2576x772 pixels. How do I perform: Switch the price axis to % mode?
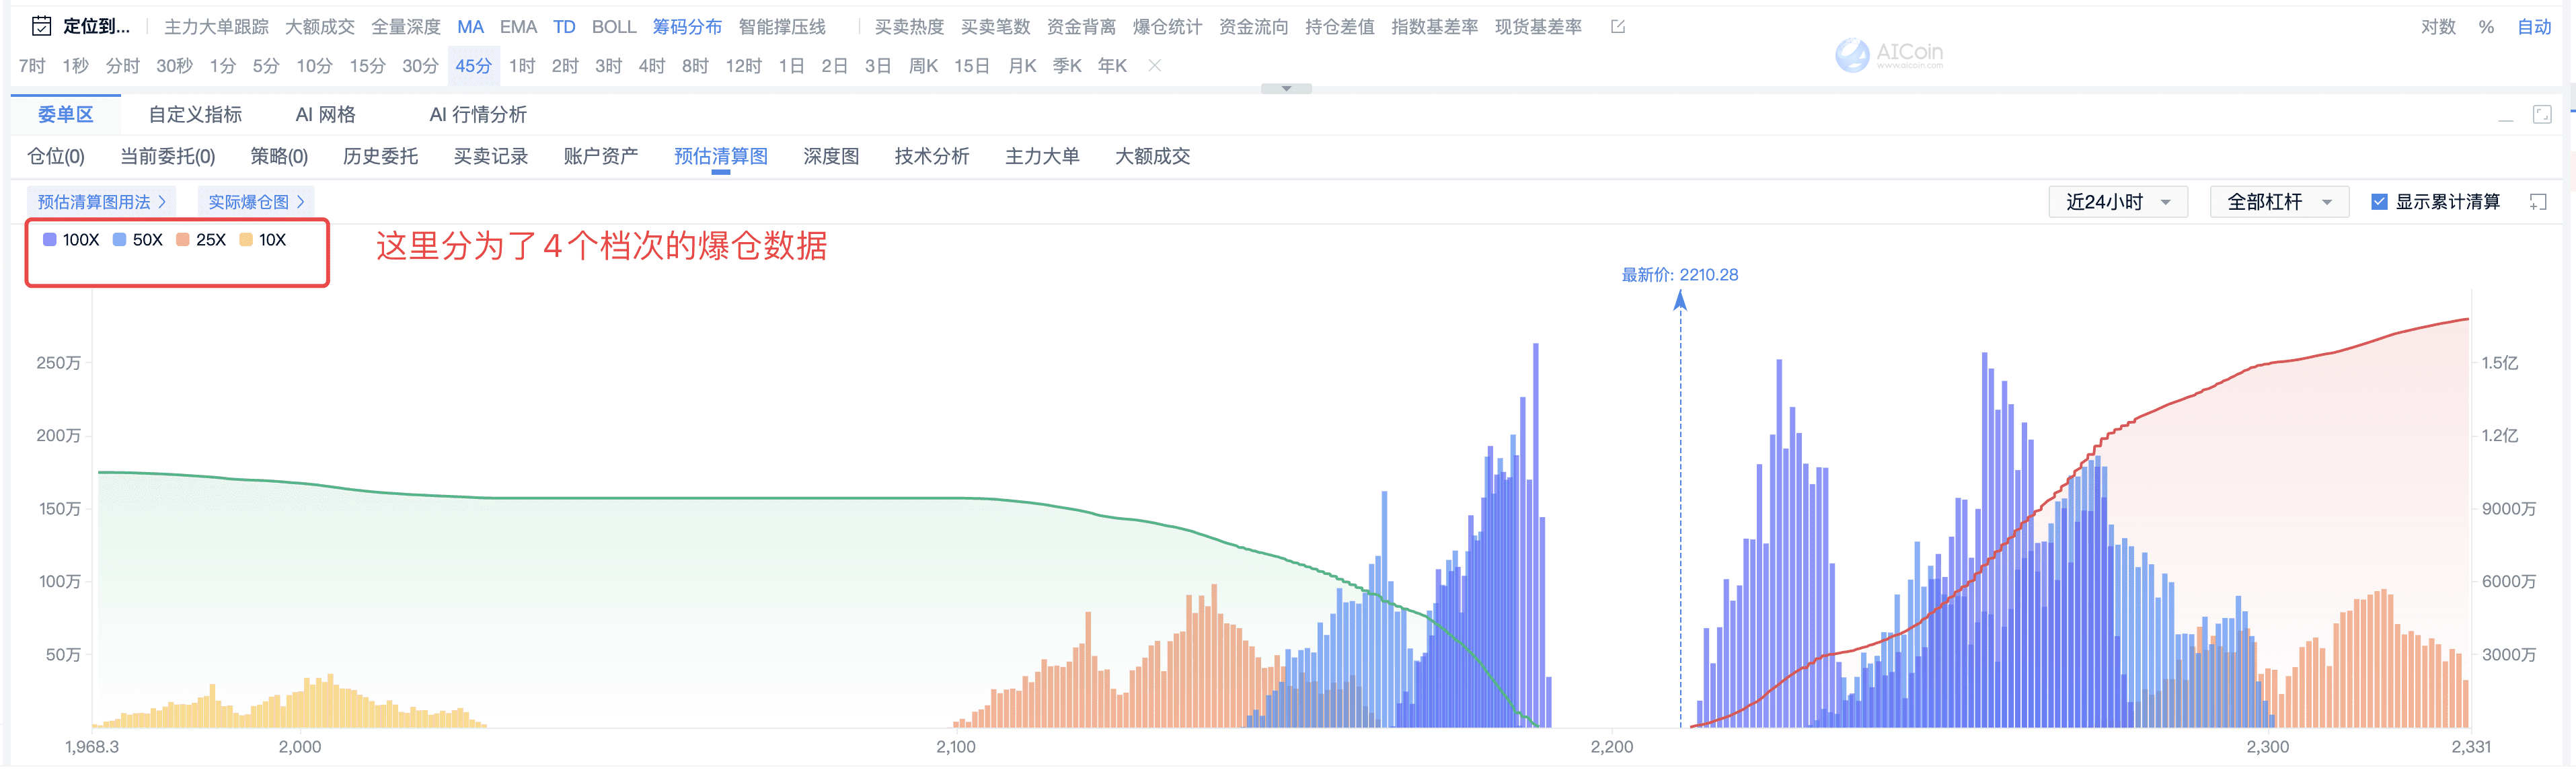click(2486, 27)
